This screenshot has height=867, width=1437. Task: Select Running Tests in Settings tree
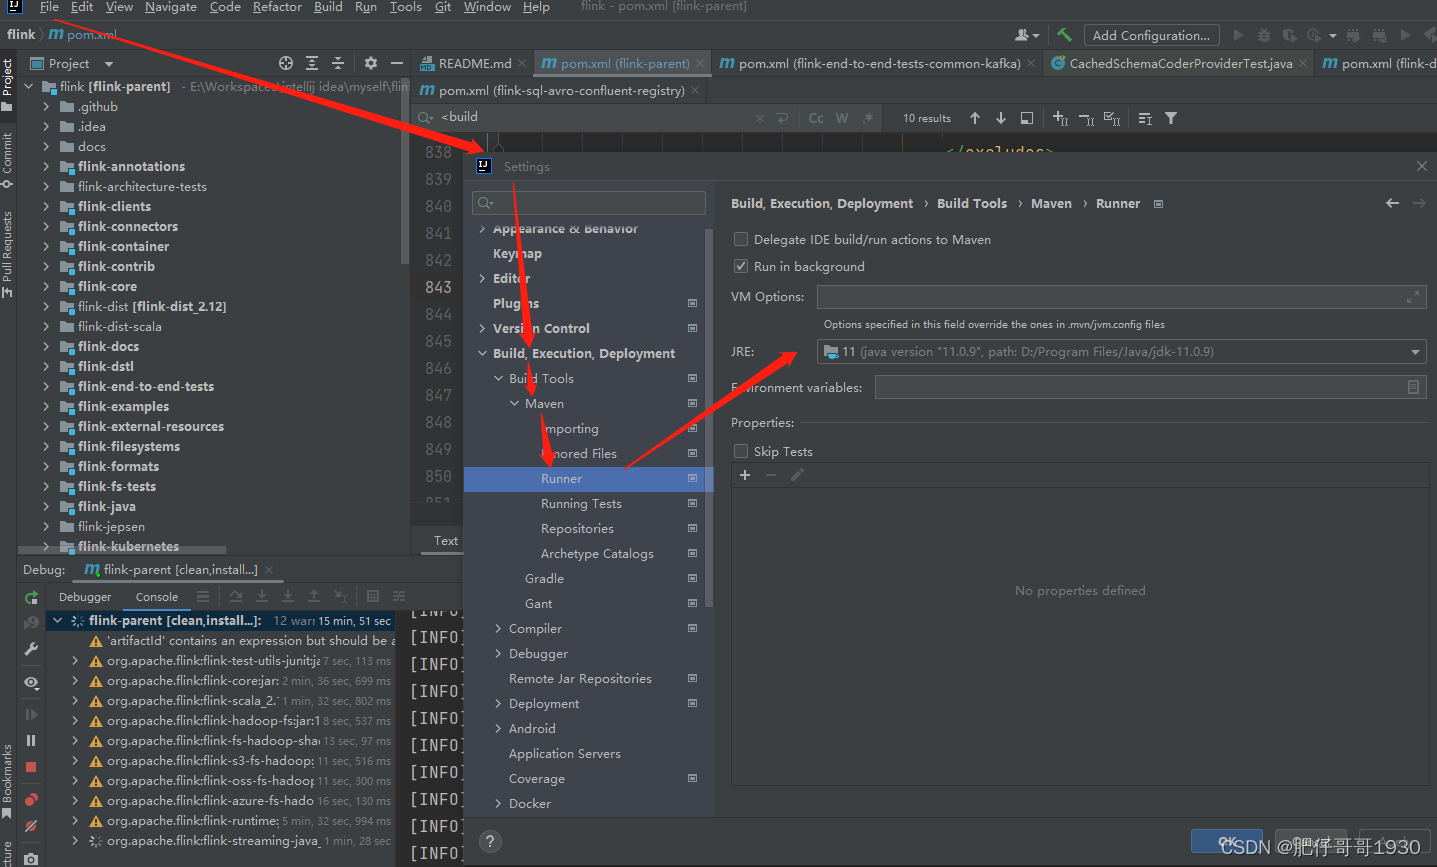coord(581,504)
